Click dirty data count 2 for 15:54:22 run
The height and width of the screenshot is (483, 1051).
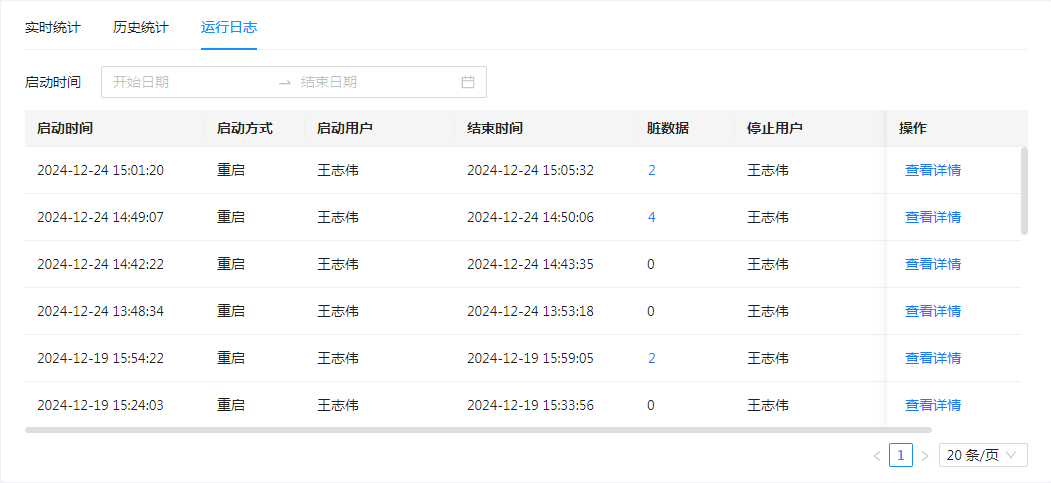(651, 358)
